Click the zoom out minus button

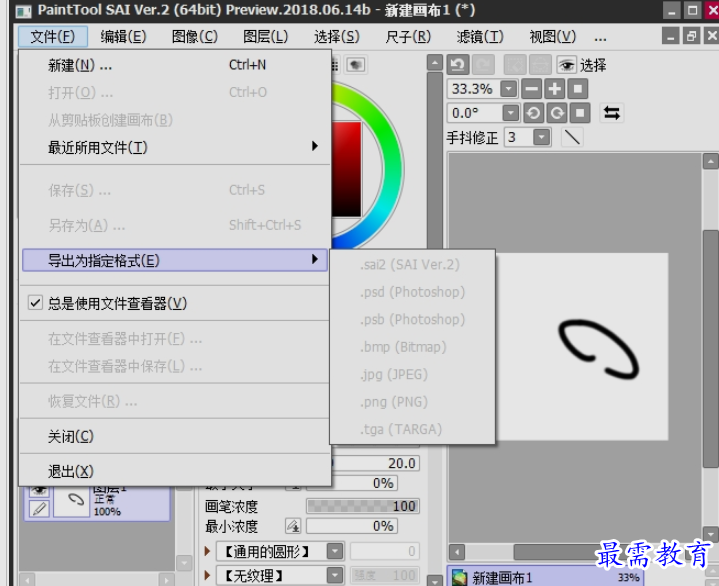(x=532, y=88)
